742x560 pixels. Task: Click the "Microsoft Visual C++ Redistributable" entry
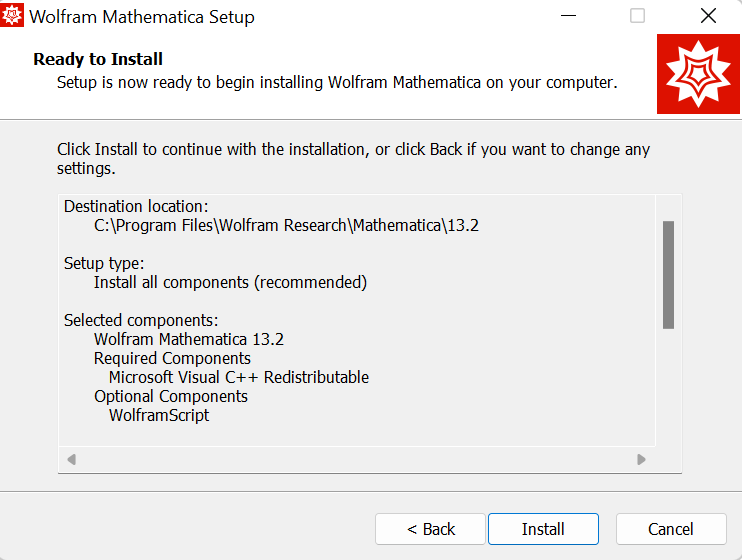239,378
